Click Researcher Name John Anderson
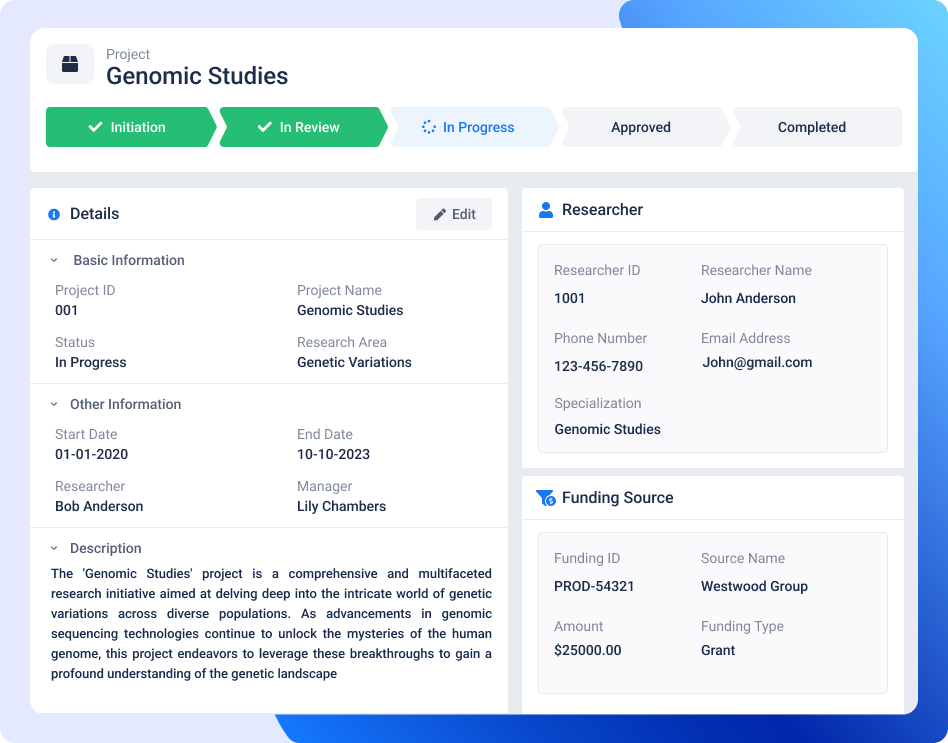The image size is (948, 743). [x=748, y=298]
